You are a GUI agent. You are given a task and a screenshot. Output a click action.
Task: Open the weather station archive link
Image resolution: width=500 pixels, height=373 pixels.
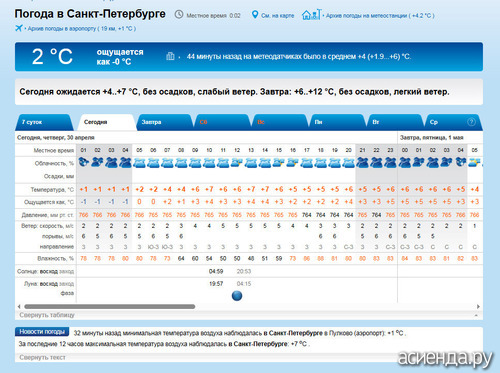coord(380,15)
